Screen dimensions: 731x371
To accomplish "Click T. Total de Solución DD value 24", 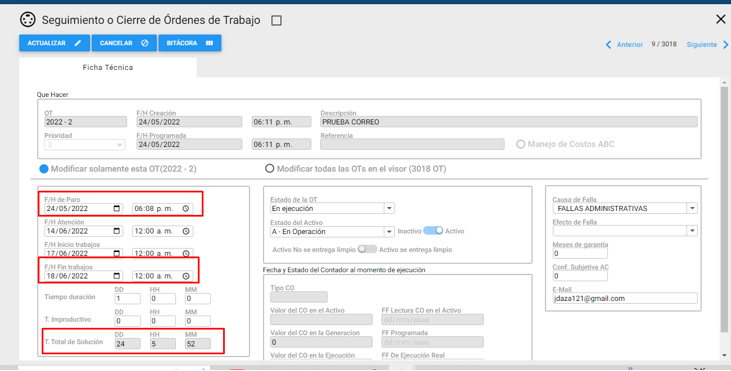I will pos(127,344).
